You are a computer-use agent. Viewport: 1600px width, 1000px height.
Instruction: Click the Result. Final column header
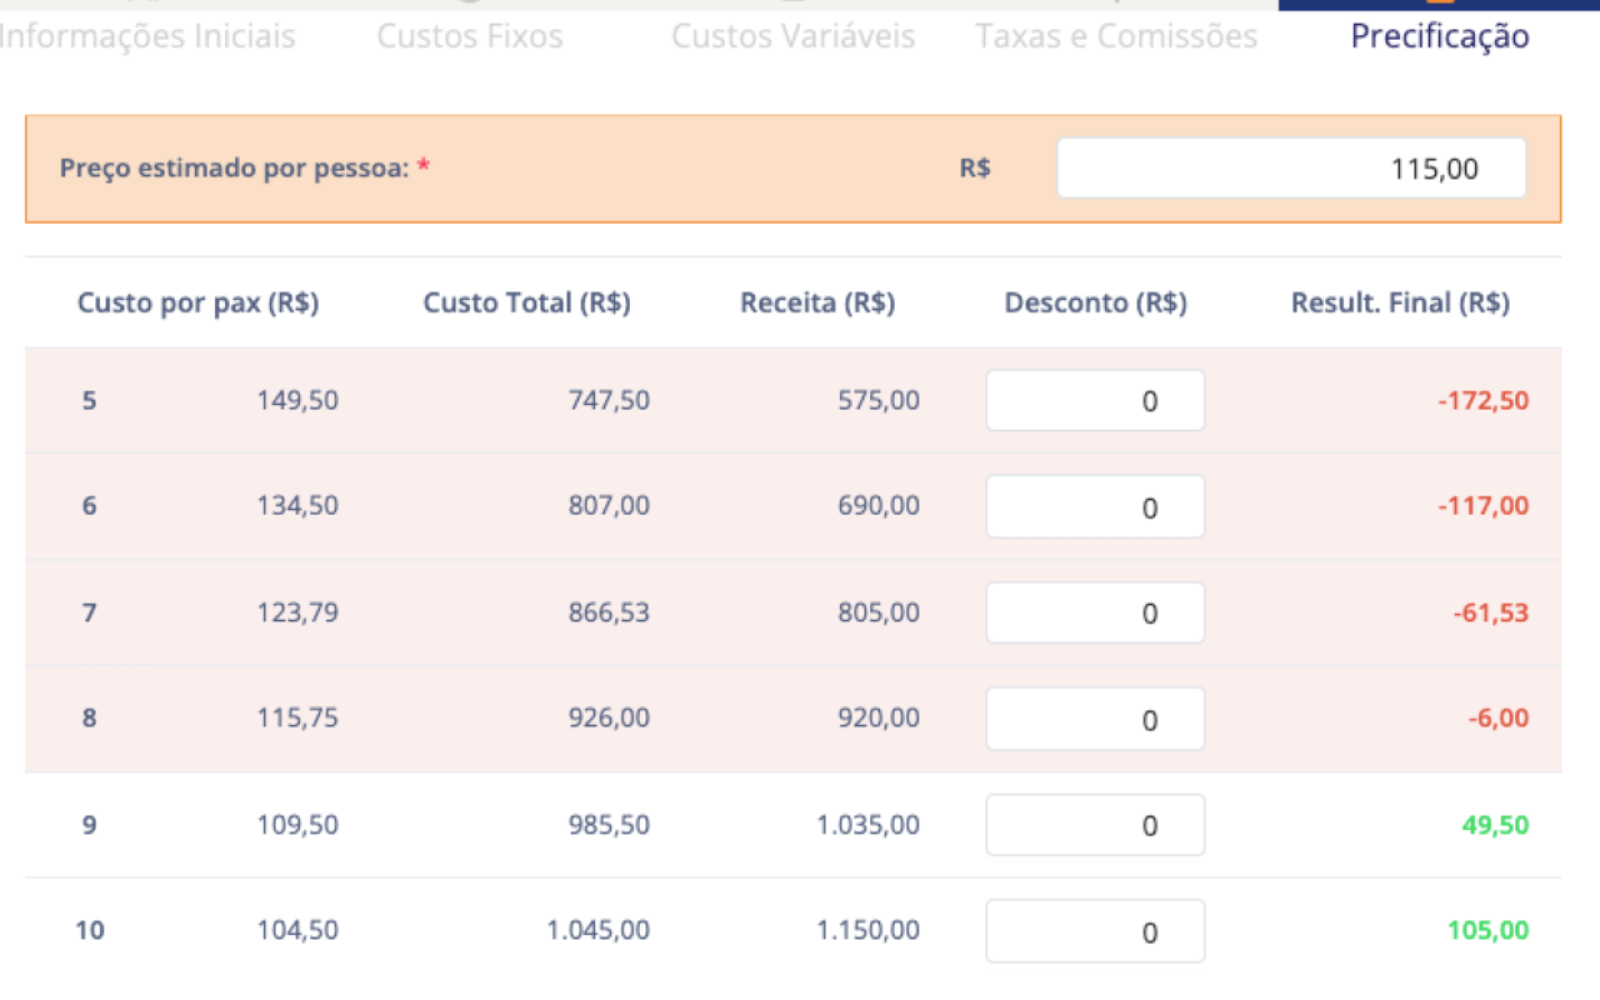[1401, 302]
